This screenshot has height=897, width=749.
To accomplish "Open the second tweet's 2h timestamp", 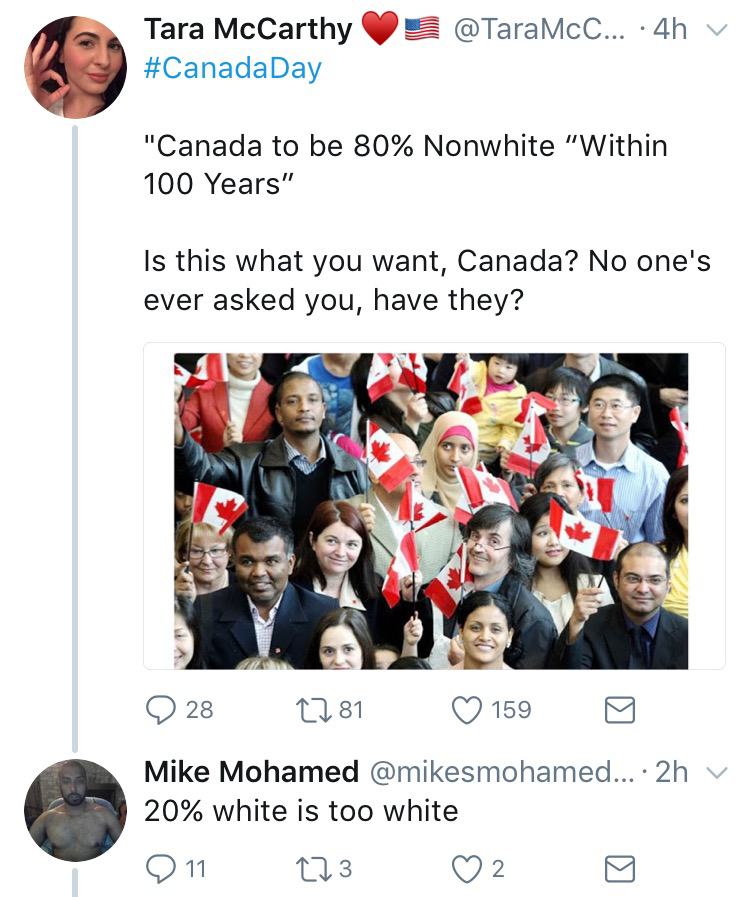I will (x=672, y=772).
